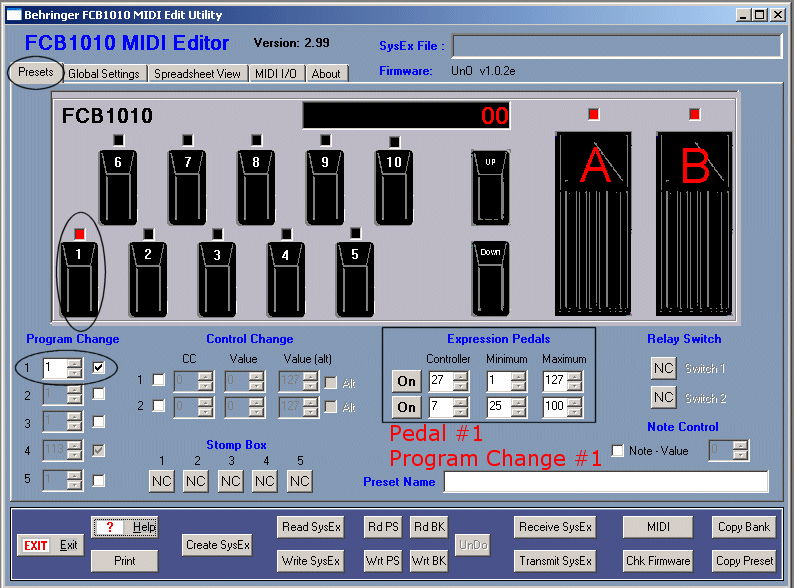Increase pedal A minimum value
This screenshot has width=794, height=588.
pyautogui.click(x=518, y=376)
